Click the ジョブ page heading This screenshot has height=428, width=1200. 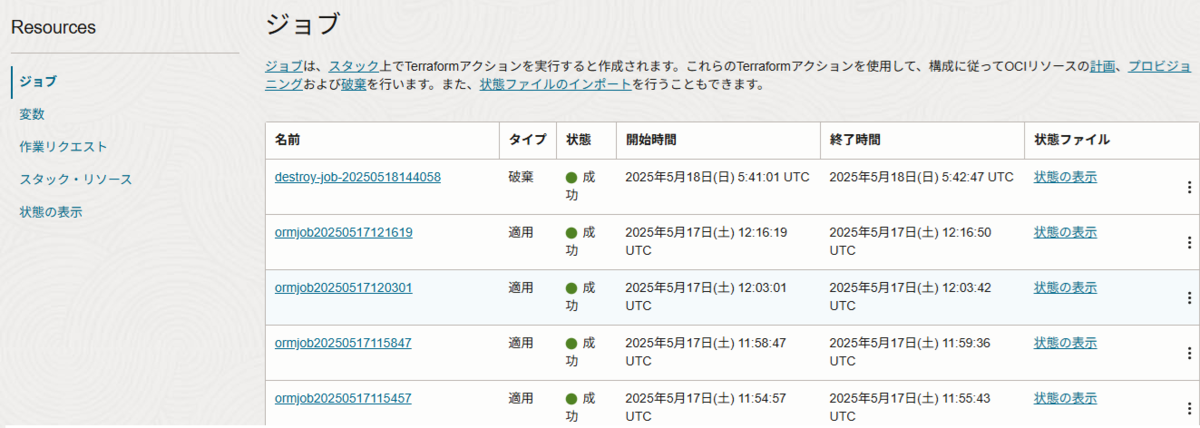pos(303,26)
